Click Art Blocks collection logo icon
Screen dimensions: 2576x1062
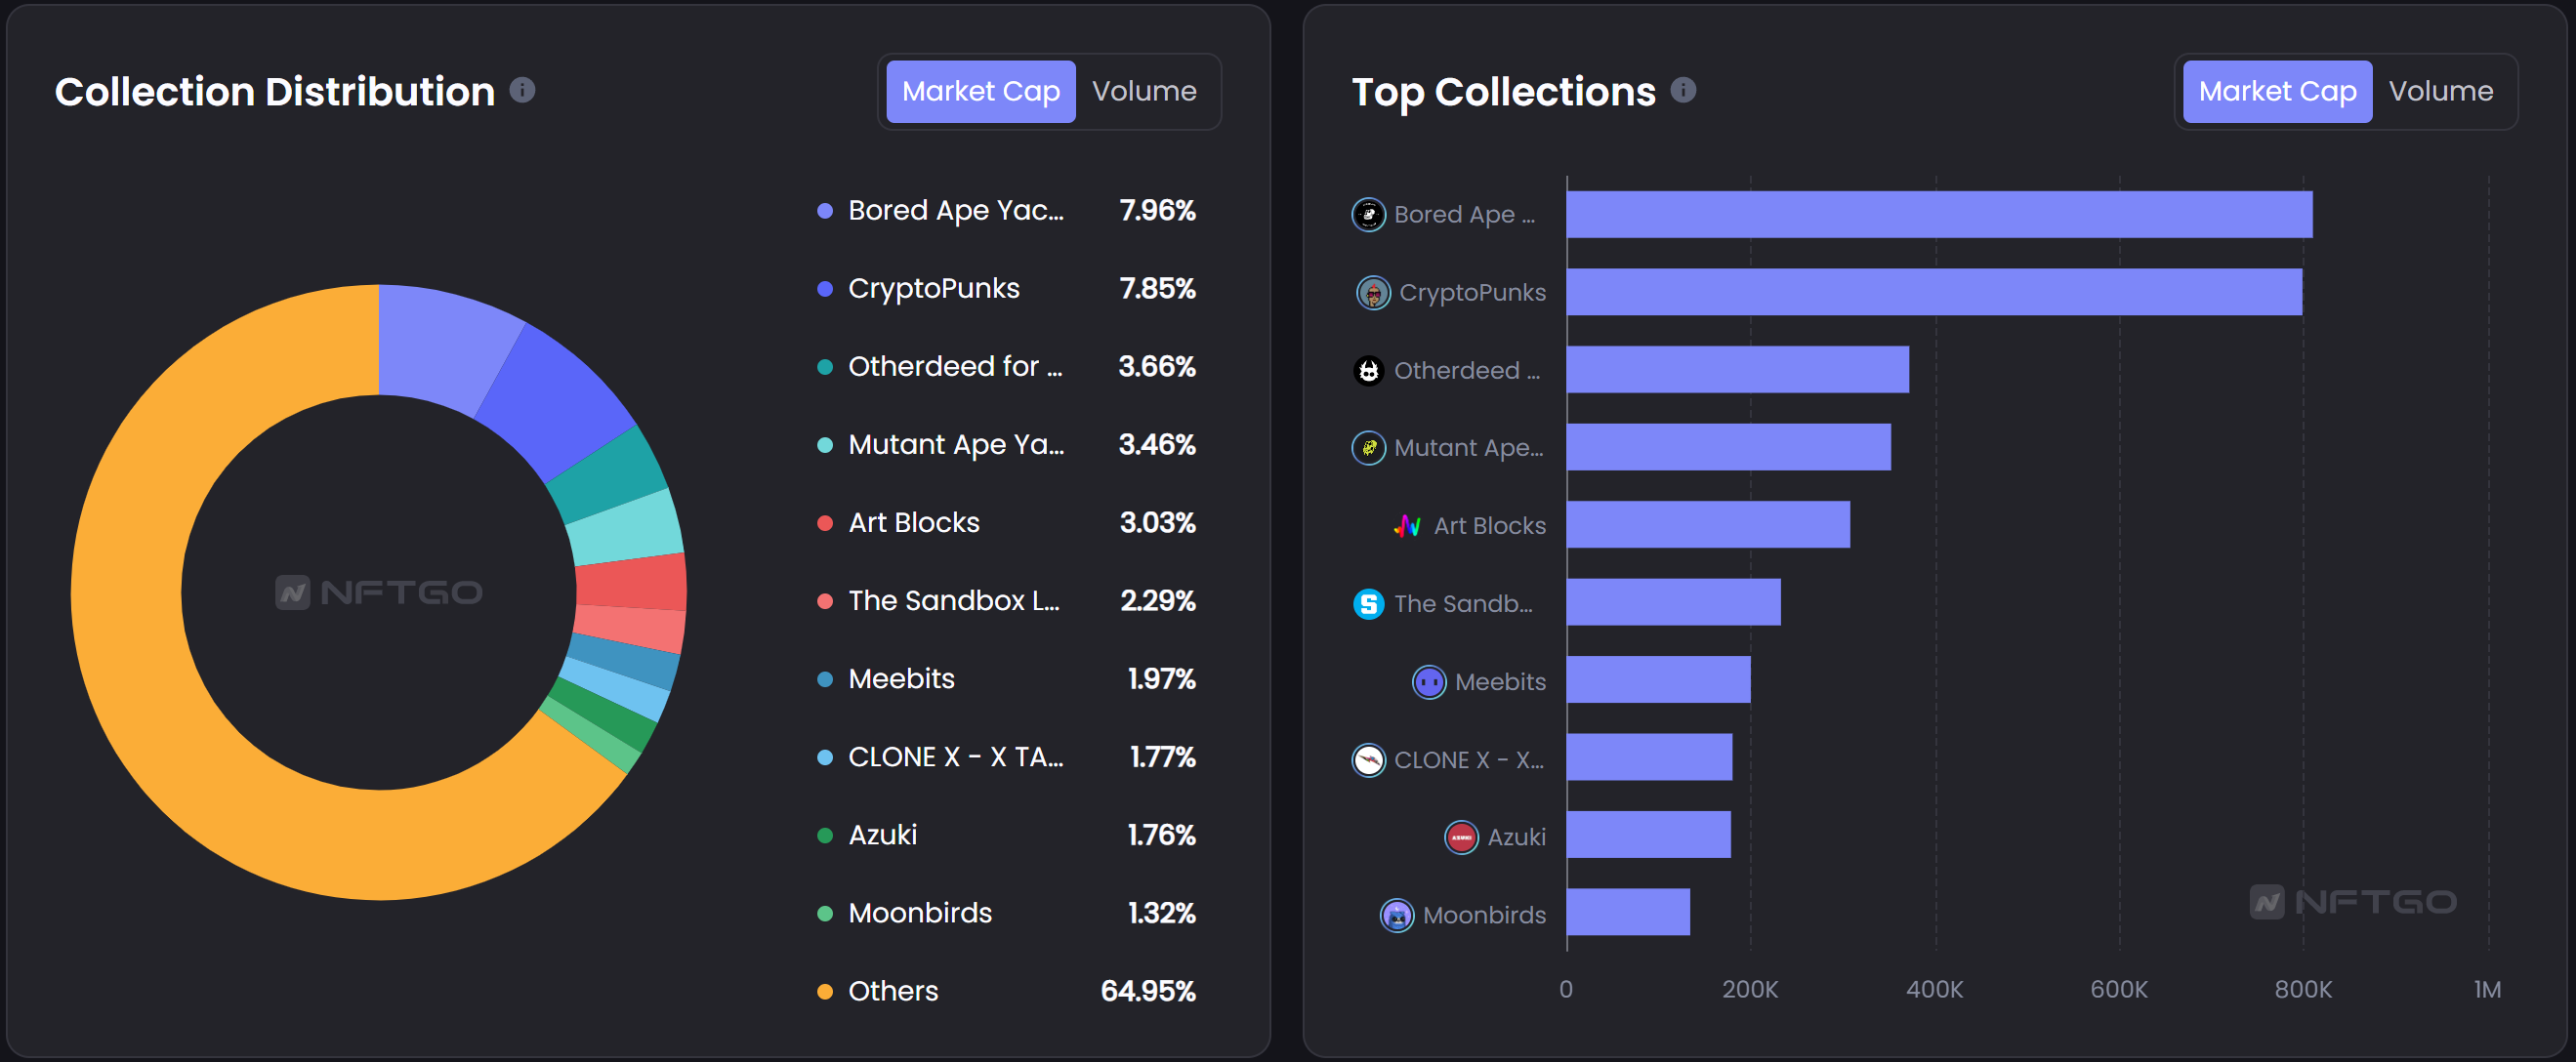click(x=1408, y=526)
